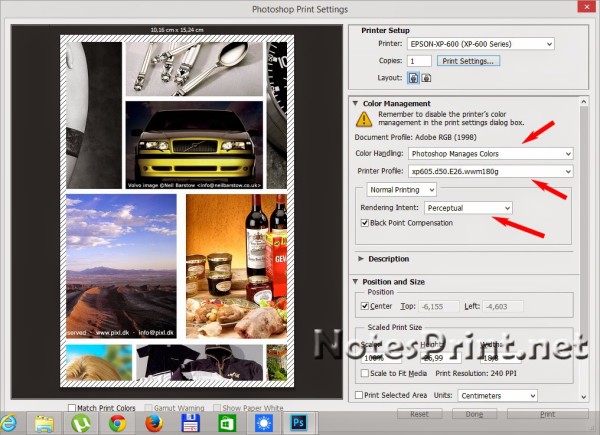Launch Firefox from the taskbar
600x435 pixels.
pyautogui.click(x=153, y=424)
